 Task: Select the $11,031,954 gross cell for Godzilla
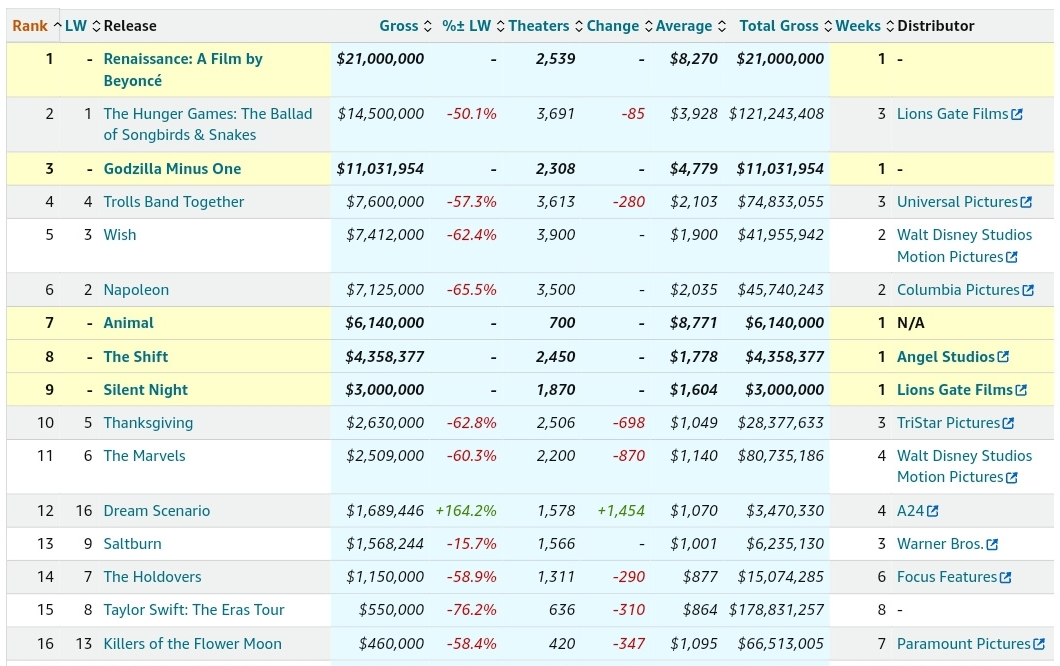(380, 169)
